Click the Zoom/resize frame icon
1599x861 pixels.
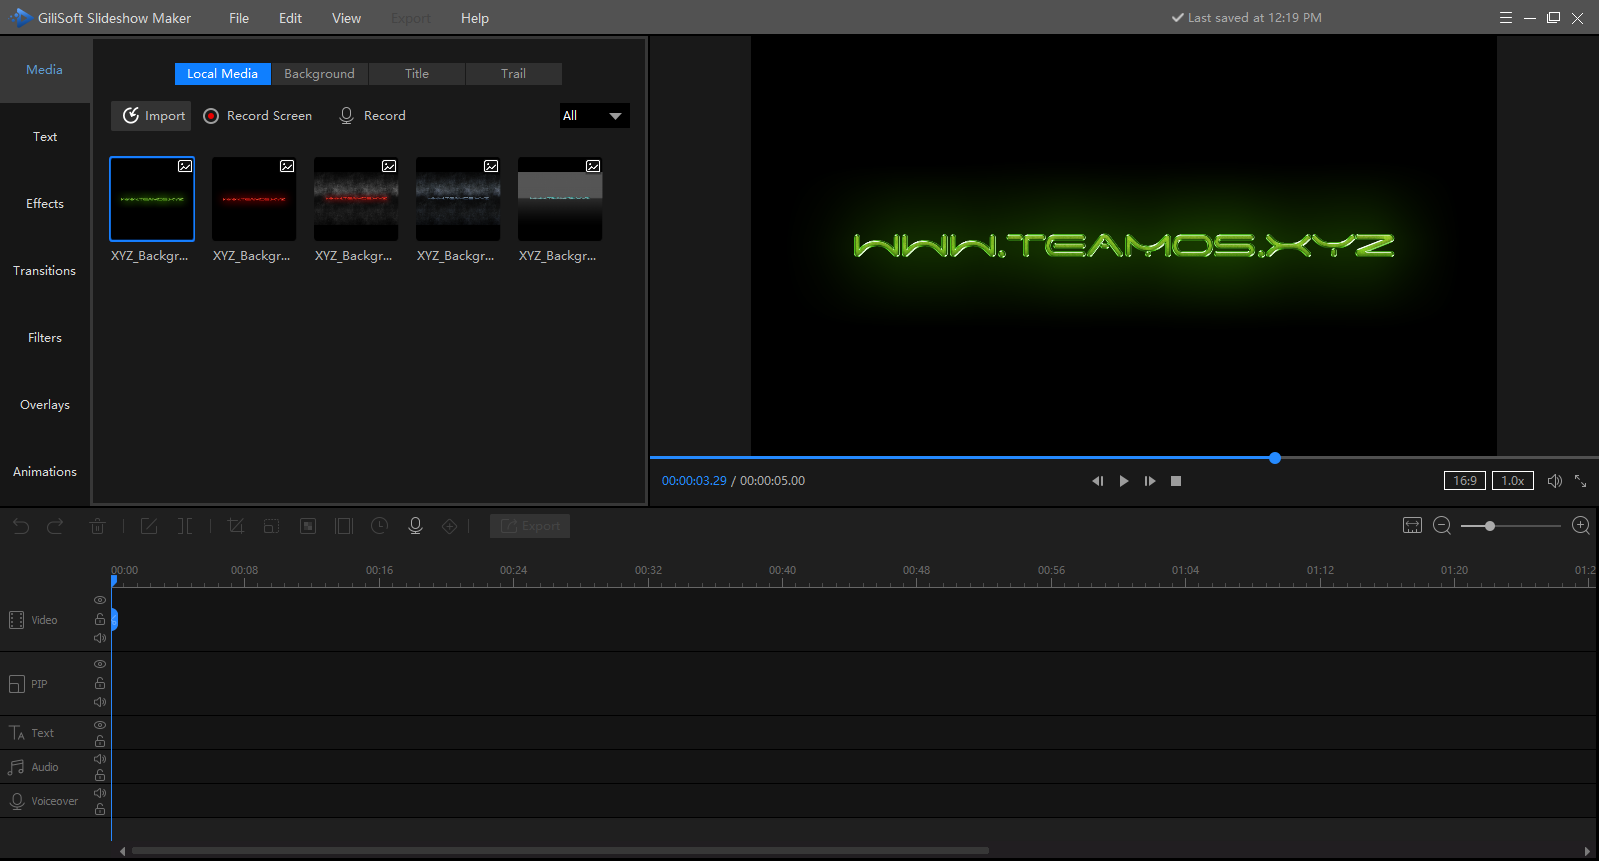click(271, 526)
